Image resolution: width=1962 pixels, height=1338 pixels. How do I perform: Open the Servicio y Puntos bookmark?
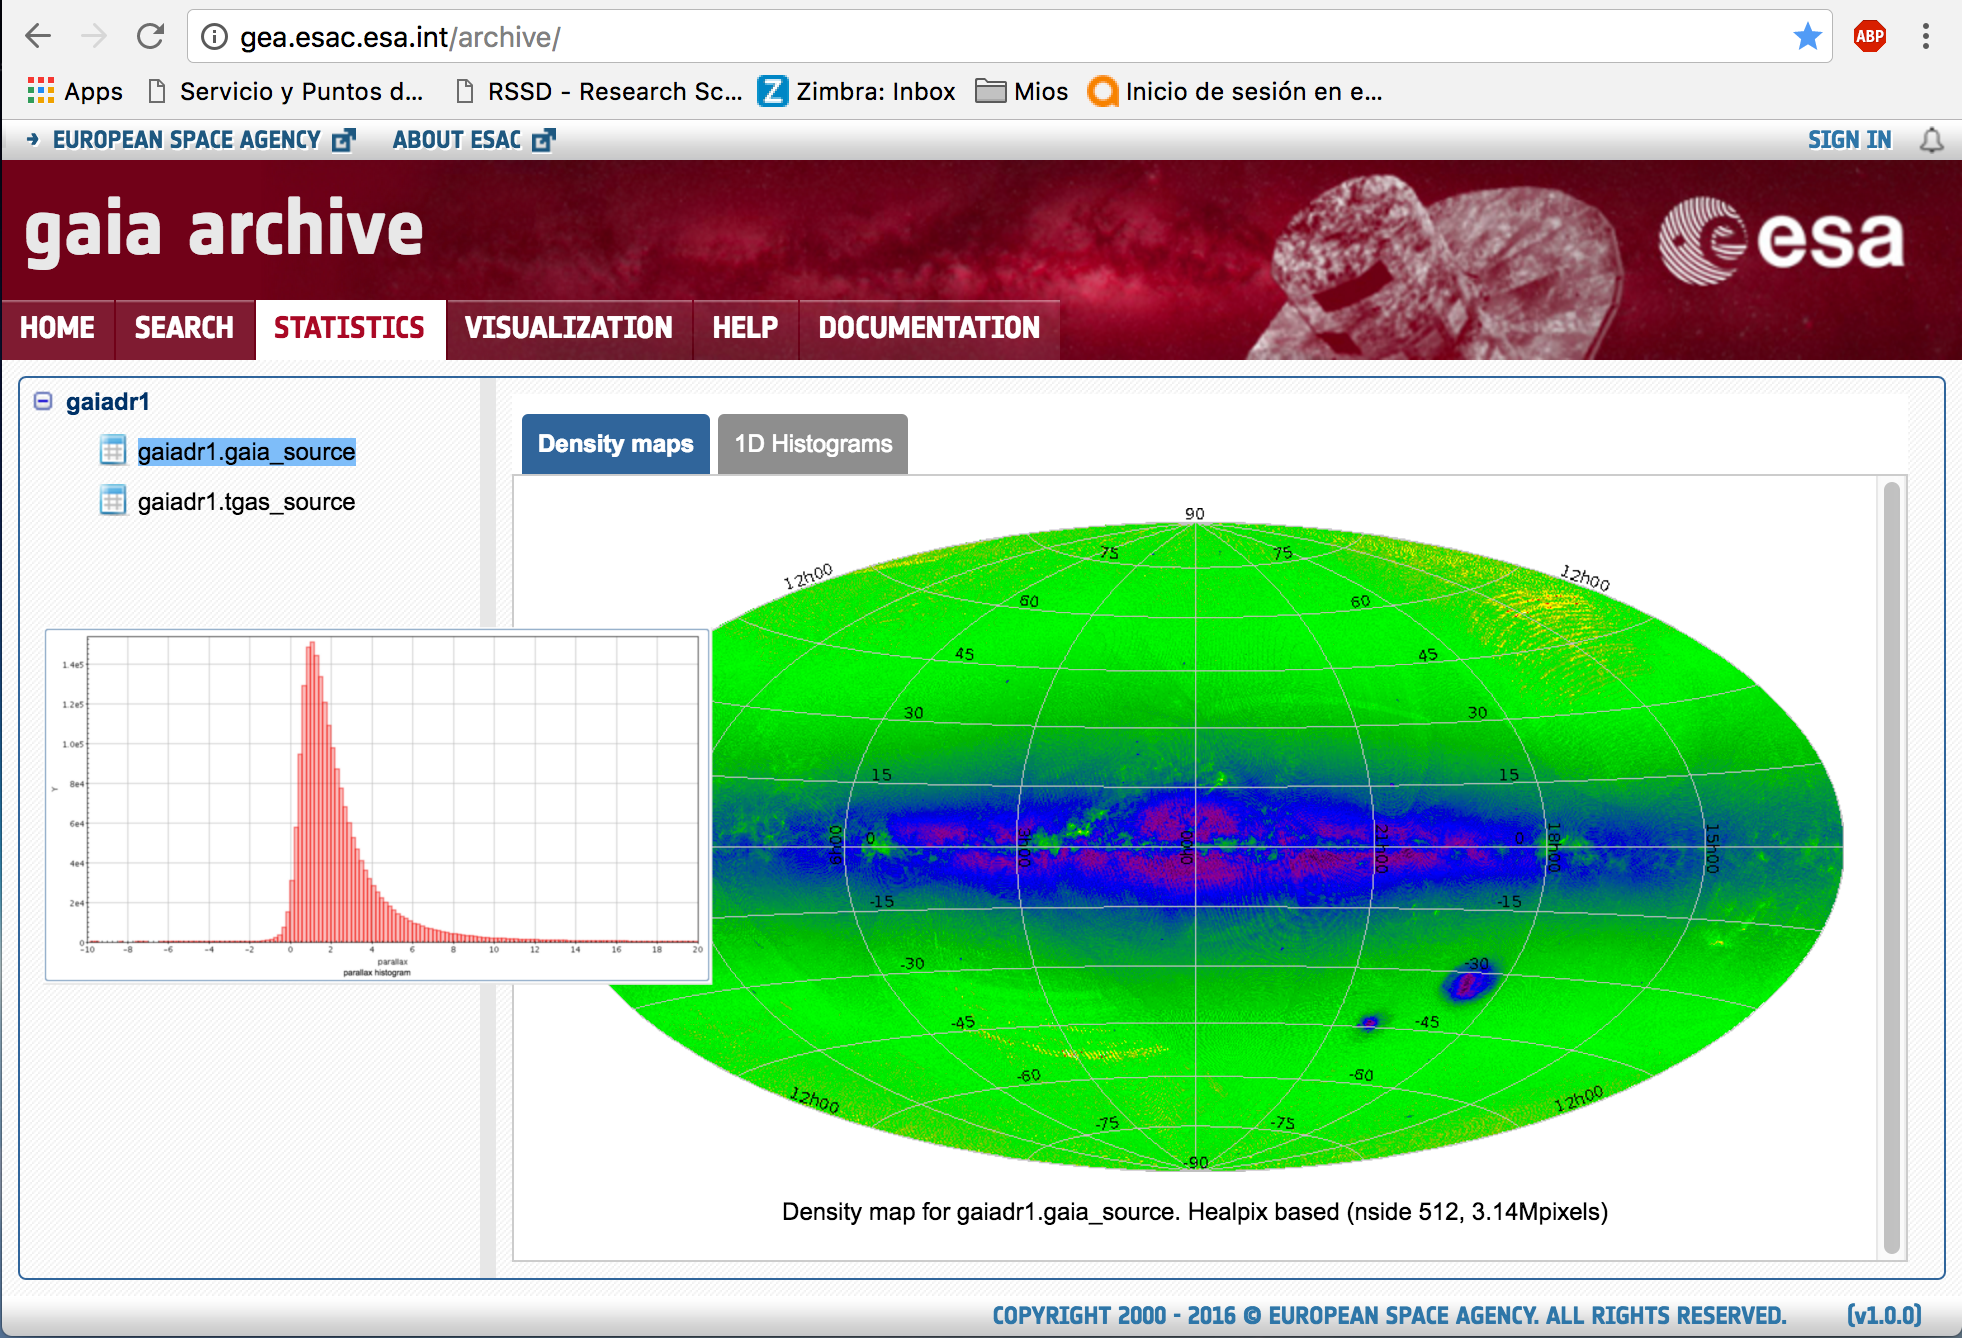tap(286, 91)
